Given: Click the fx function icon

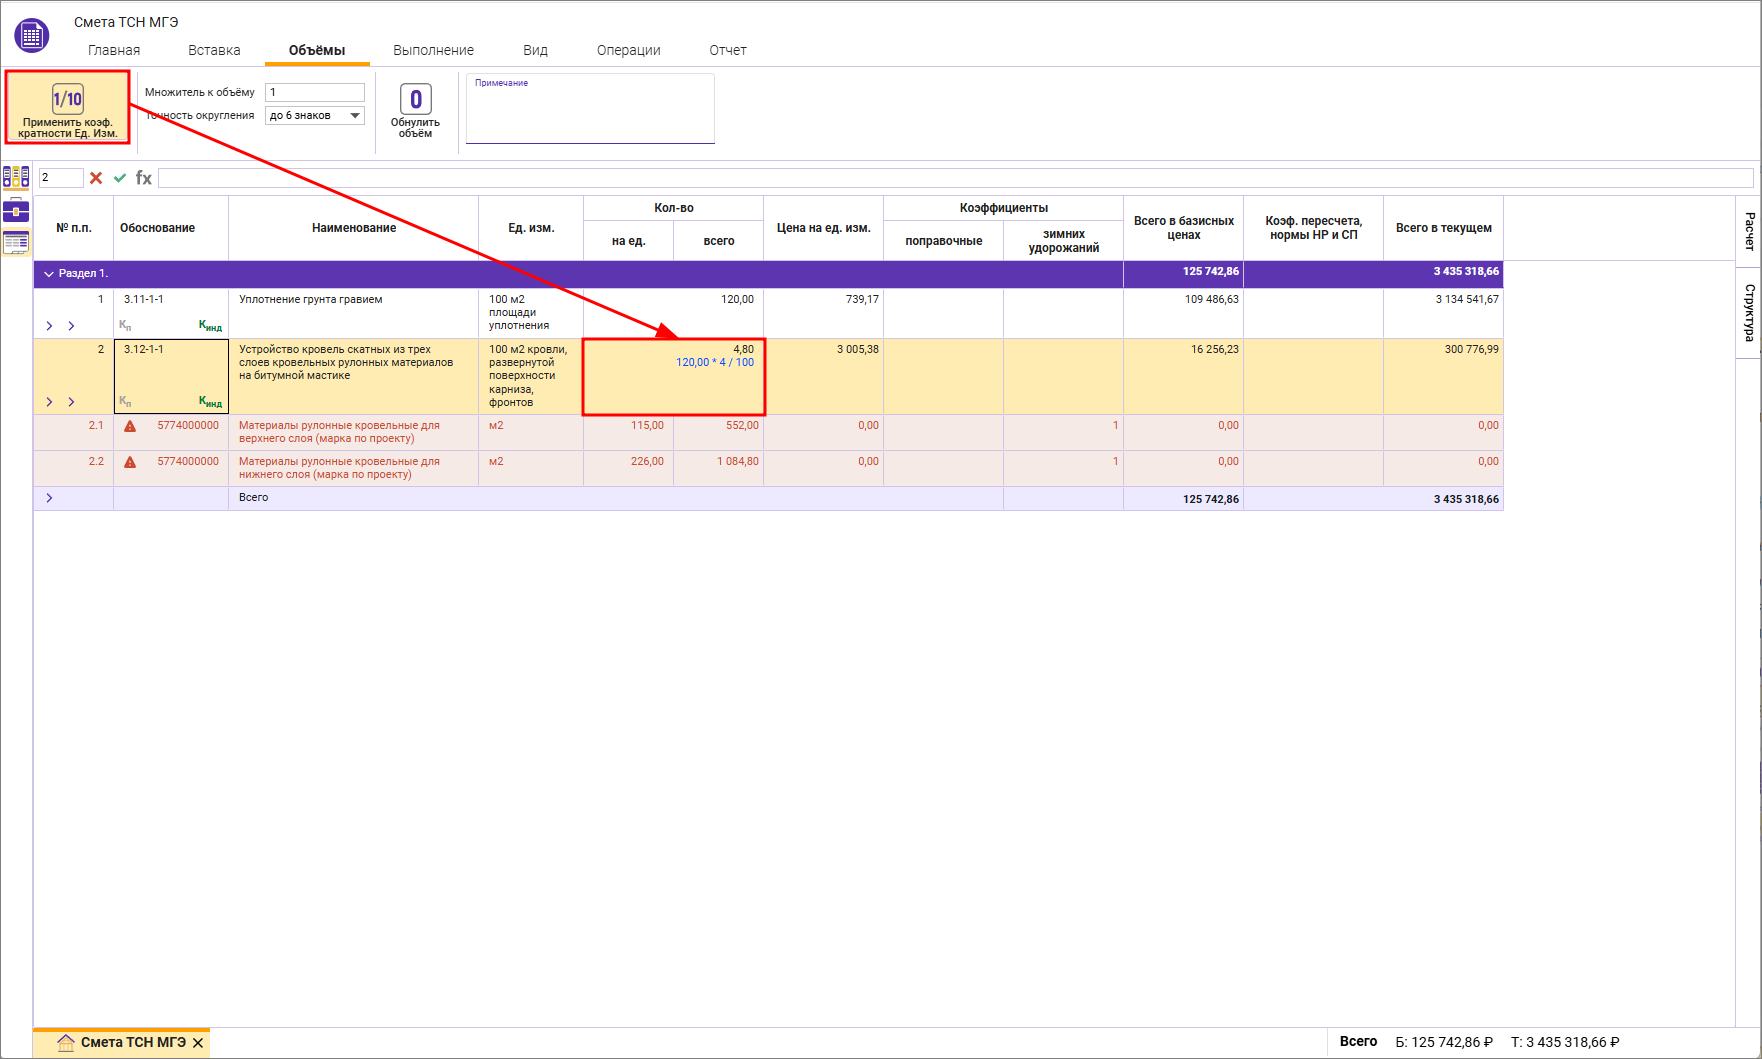Looking at the screenshot, I should click(144, 178).
